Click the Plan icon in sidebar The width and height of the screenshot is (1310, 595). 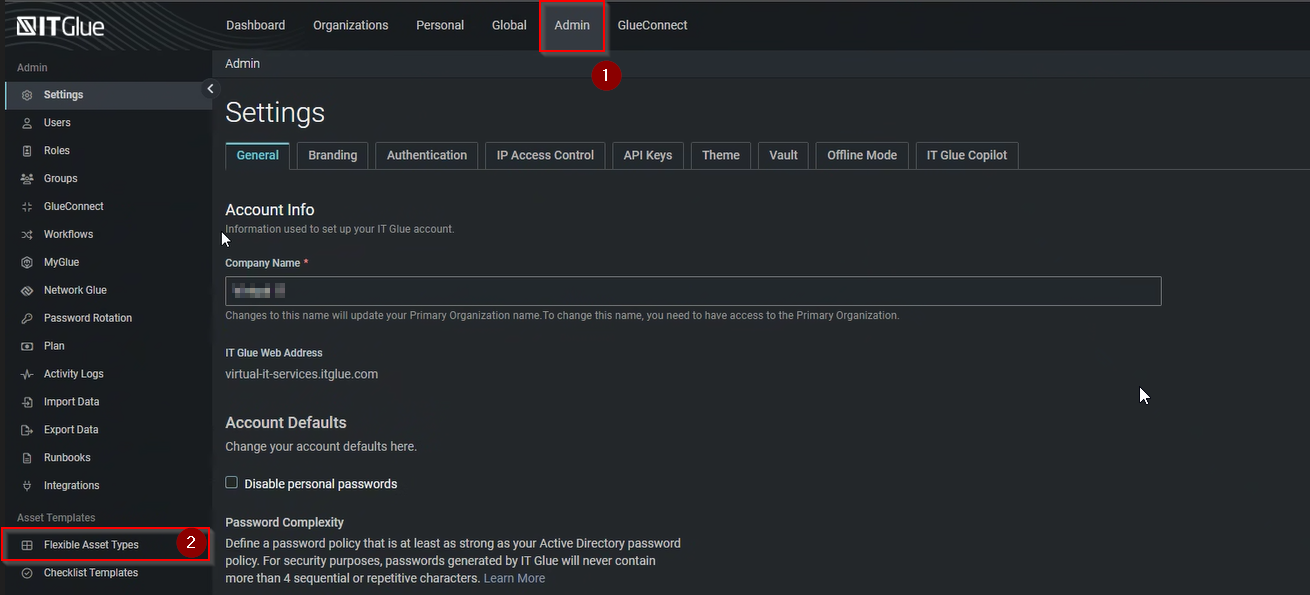tap(27, 346)
